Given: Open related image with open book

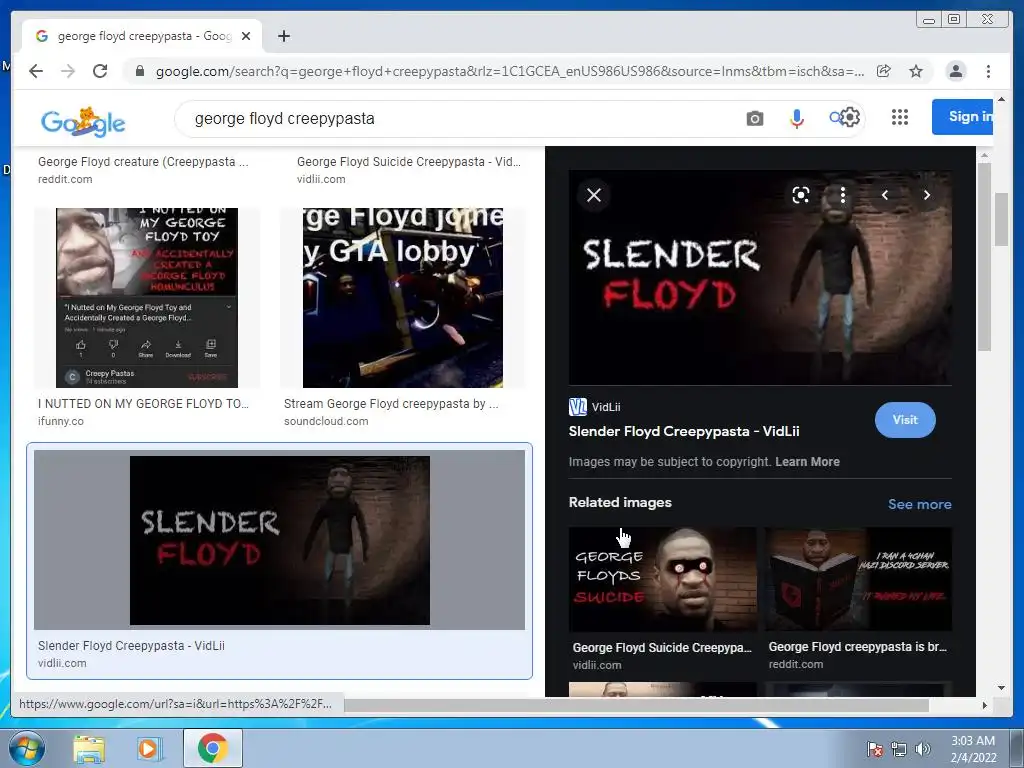Looking at the screenshot, I should click(x=858, y=579).
